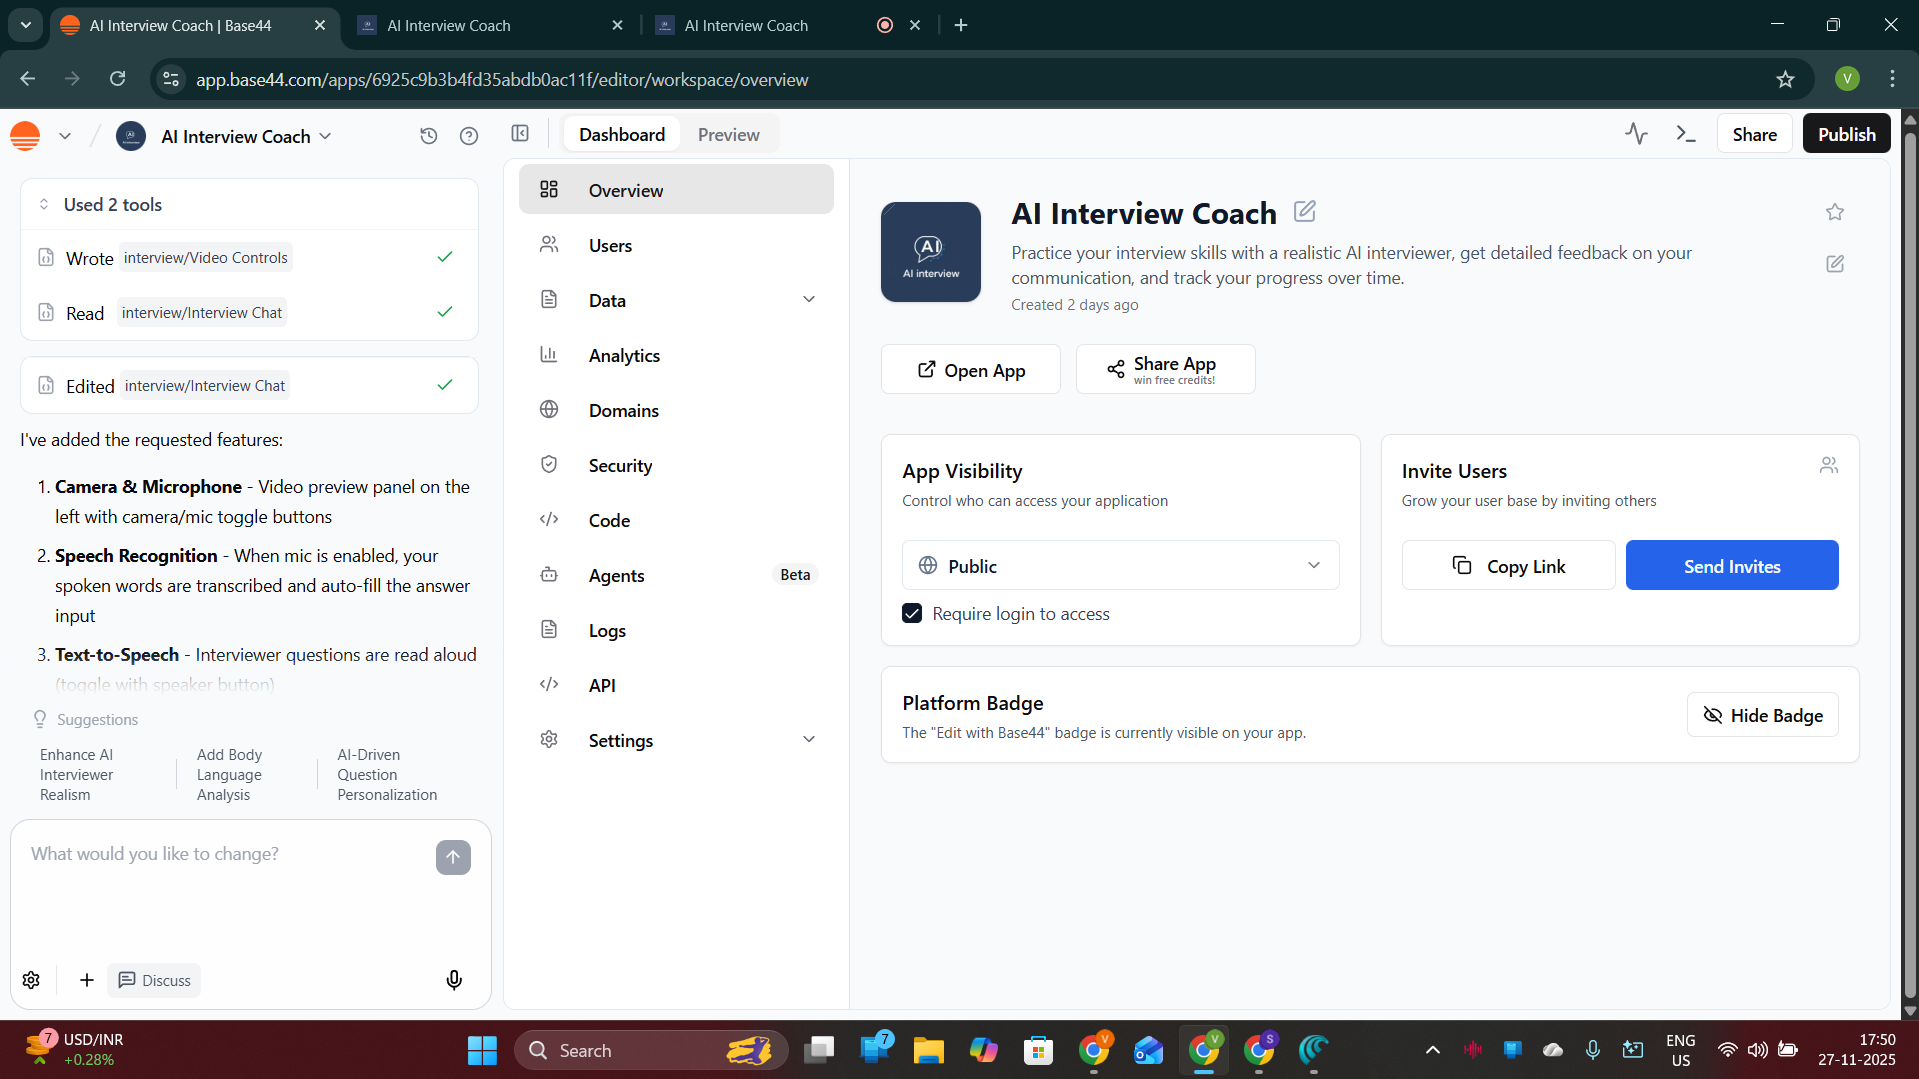Viewport: 1919px width, 1079px height.
Task: Uncheck Require login to access
Action: coord(912,614)
